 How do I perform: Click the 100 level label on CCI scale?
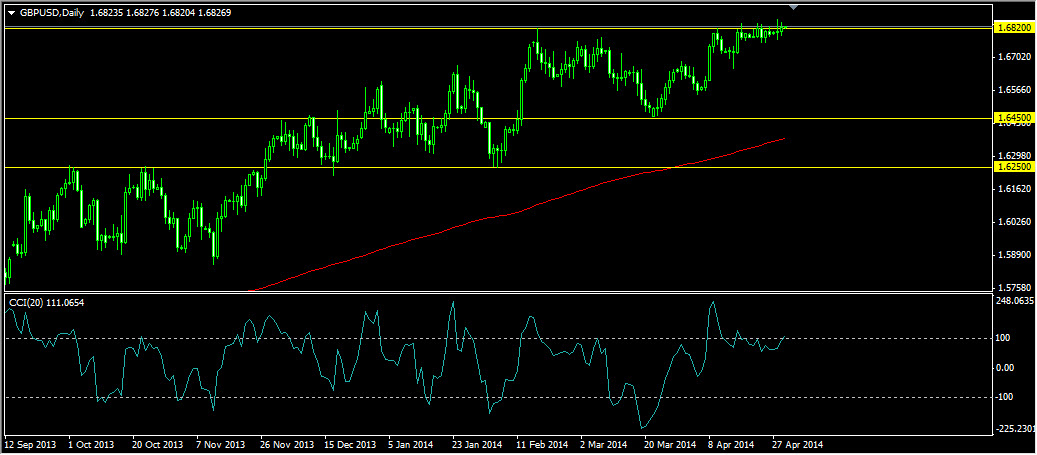click(x=1005, y=338)
